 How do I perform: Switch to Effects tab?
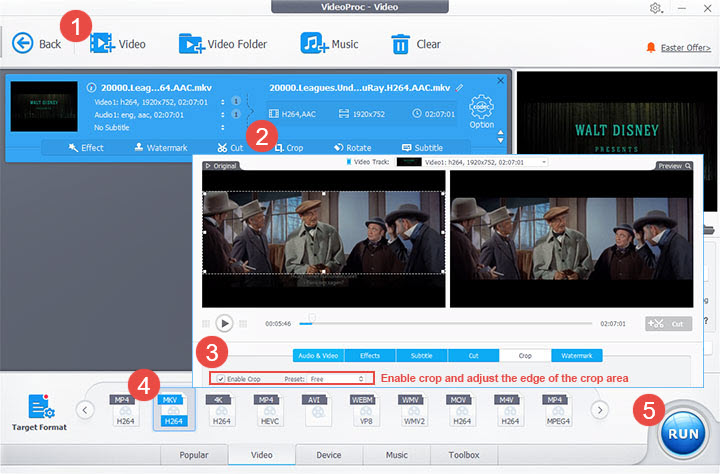pos(370,356)
